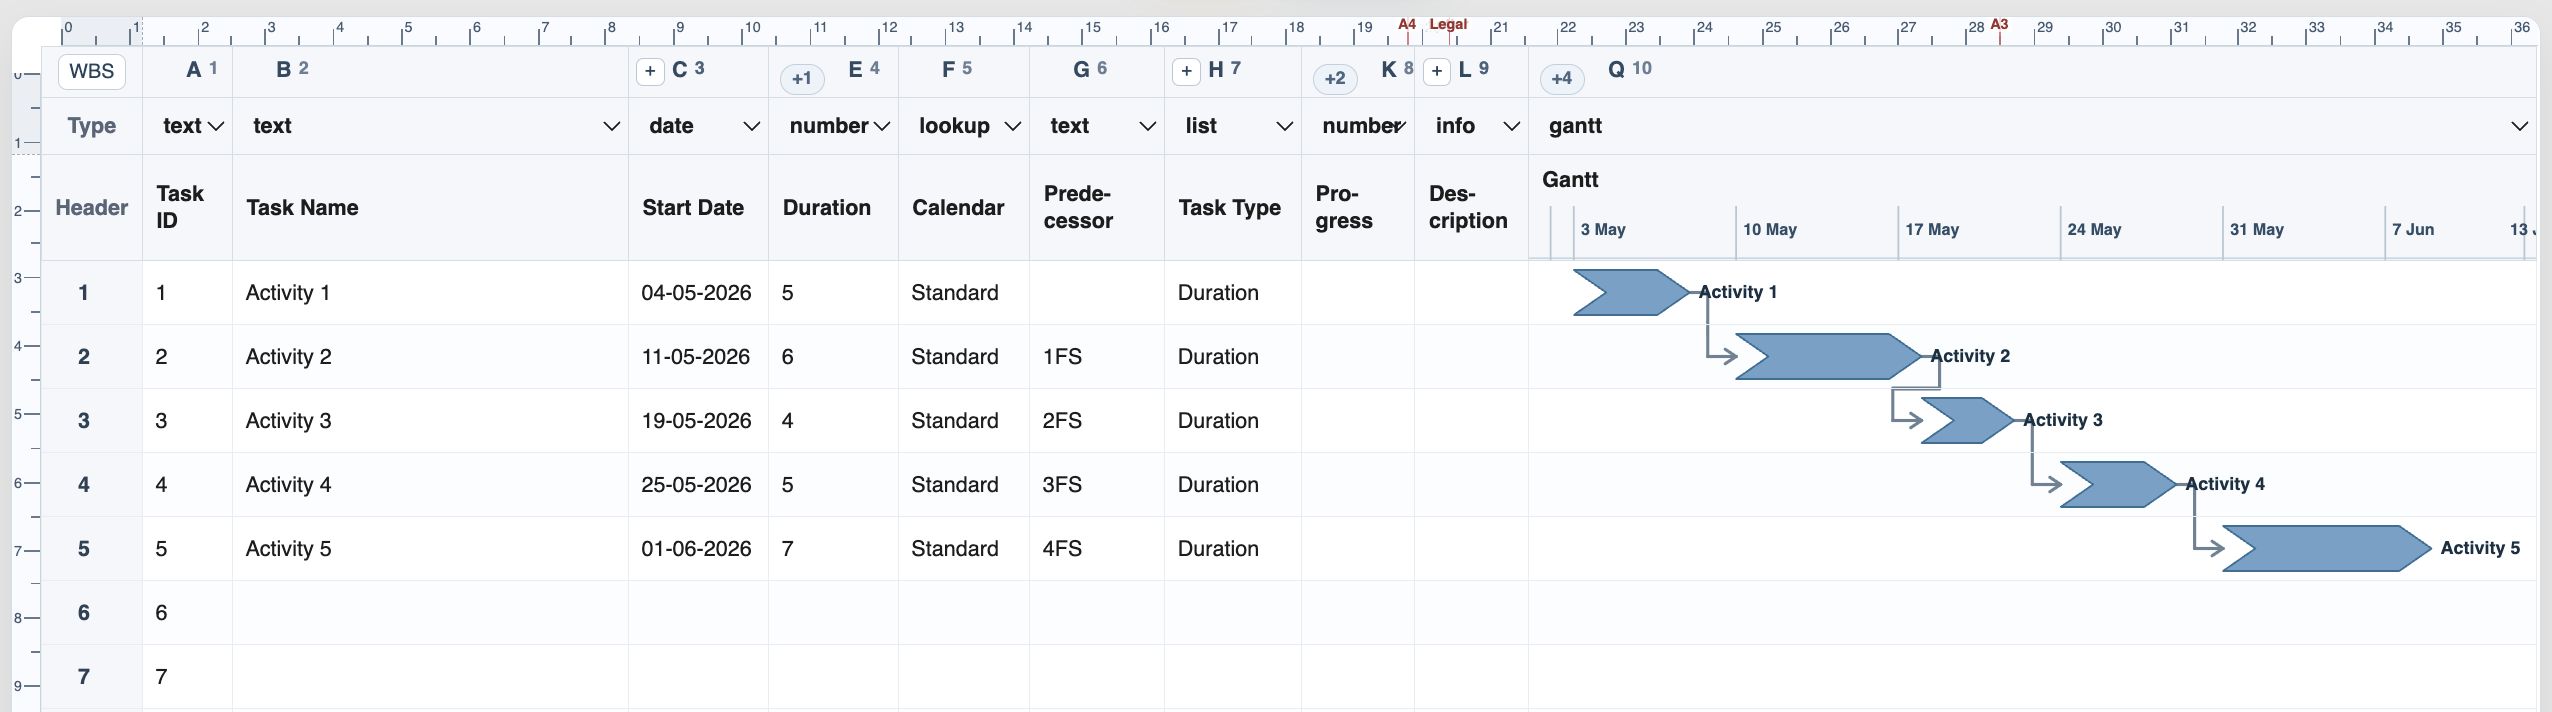Expand the +1 hidden column pill

pyautogui.click(x=802, y=78)
